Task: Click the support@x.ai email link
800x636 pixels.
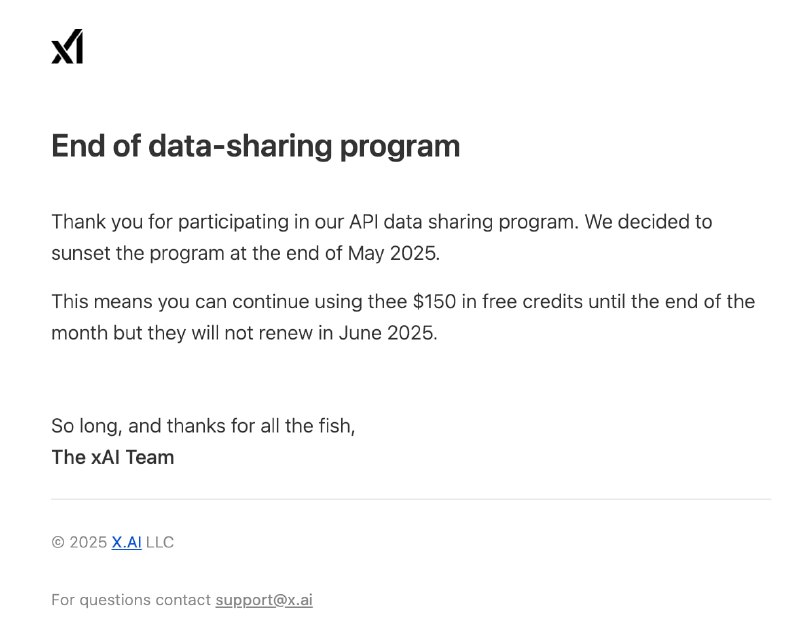Action: tap(264, 600)
